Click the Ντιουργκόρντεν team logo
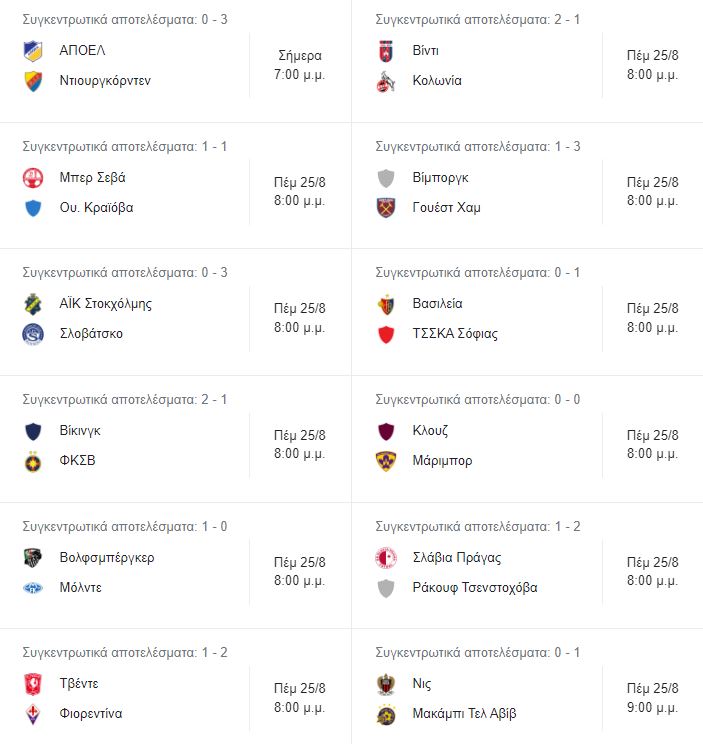 click(x=33, y=81)
